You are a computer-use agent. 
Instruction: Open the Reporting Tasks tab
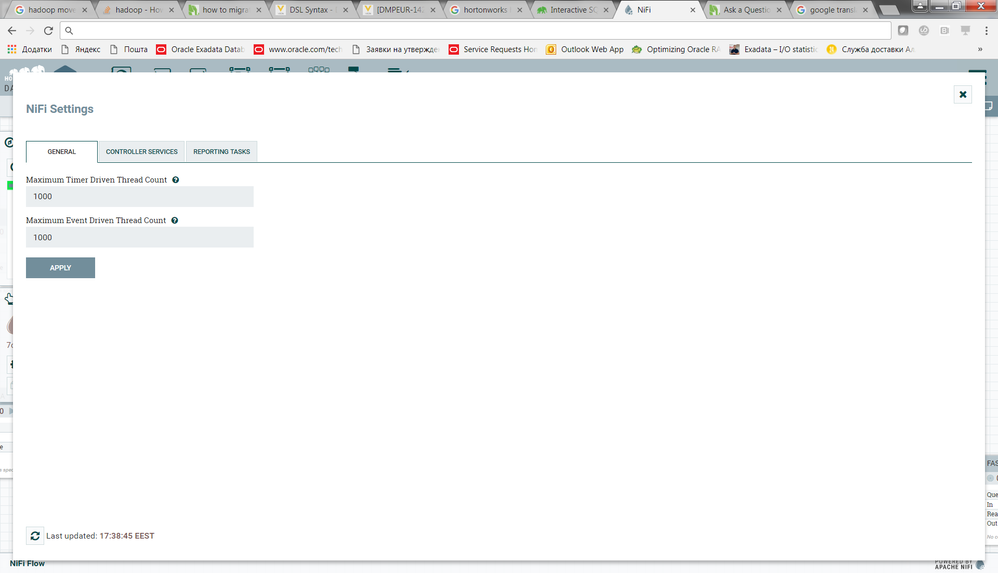coord(221,152)
